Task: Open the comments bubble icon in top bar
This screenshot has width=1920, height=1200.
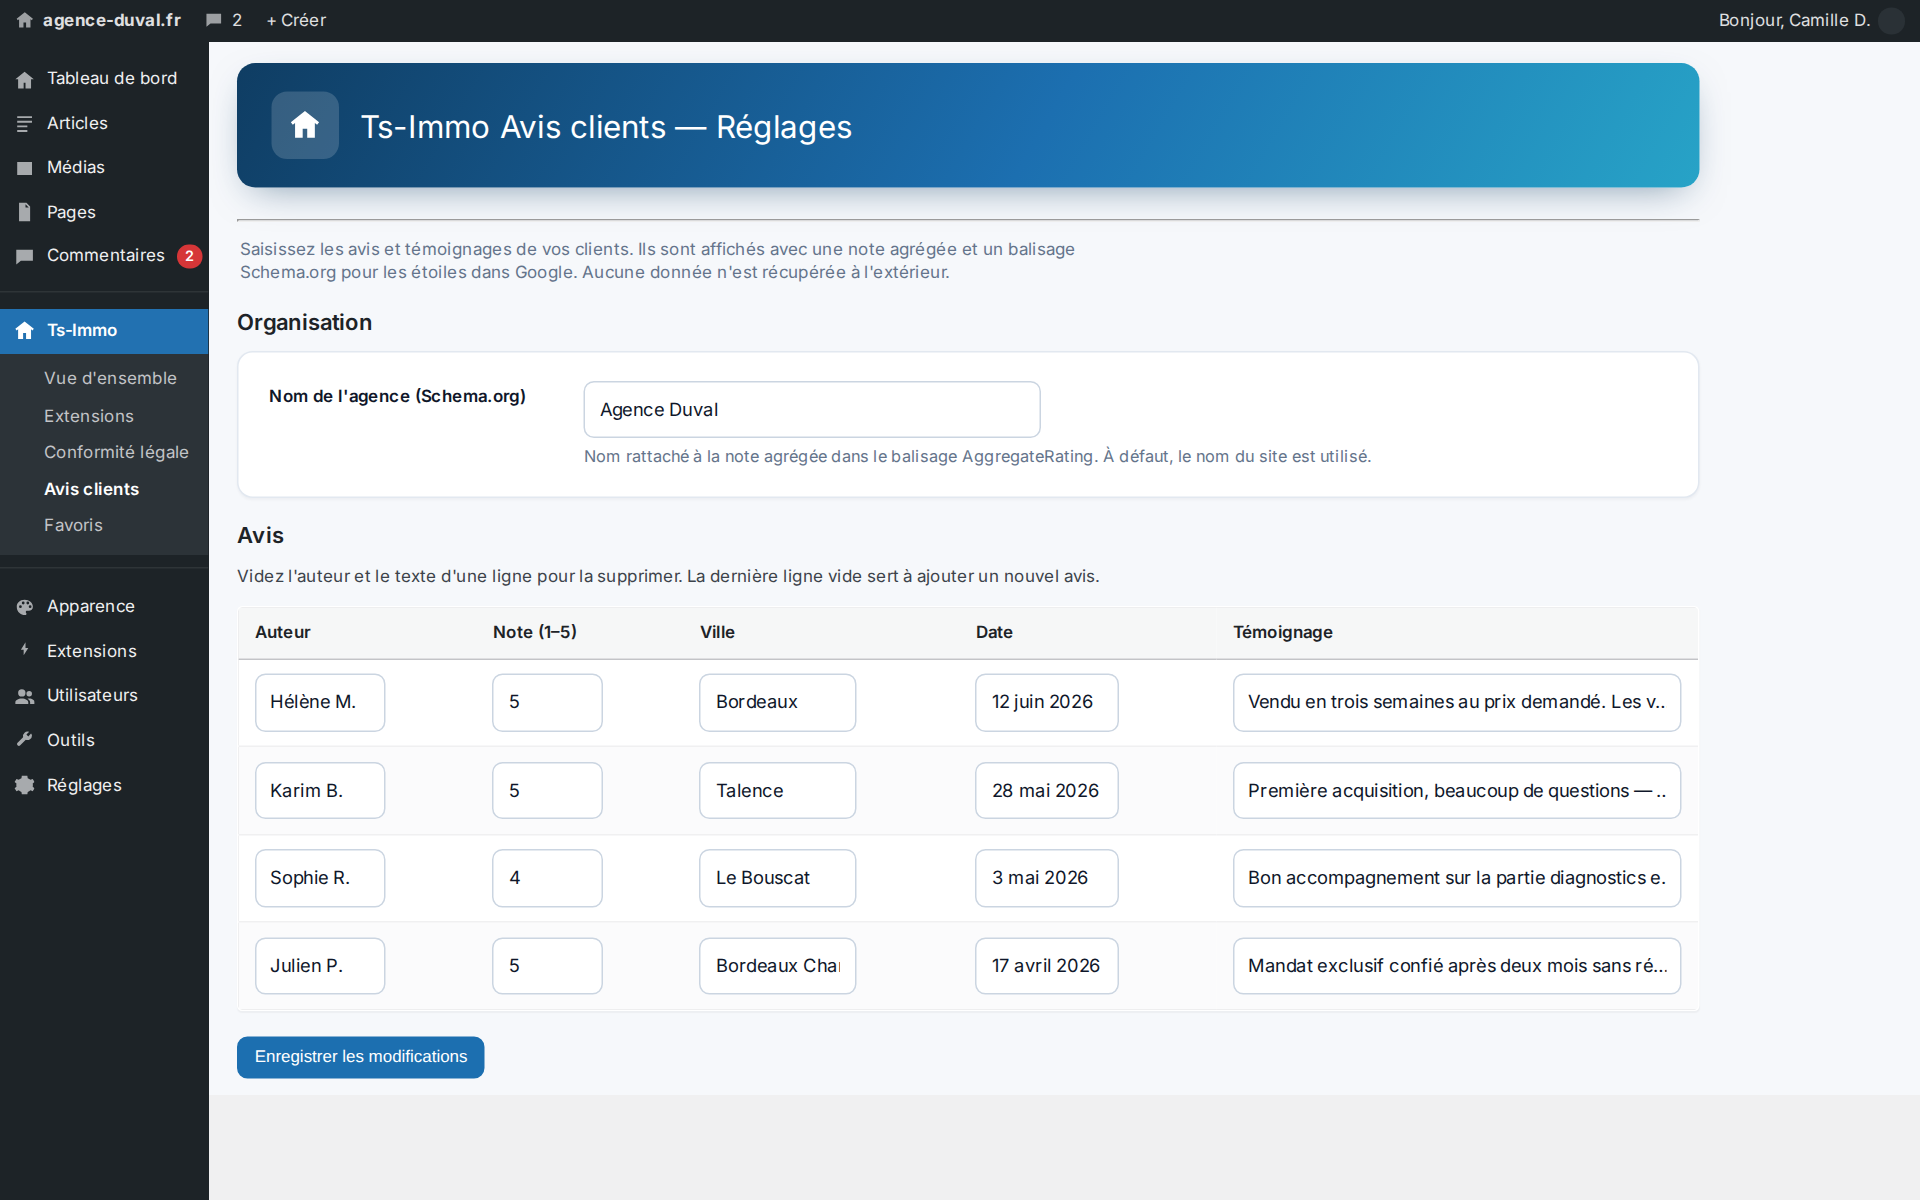Action: point(213,20)
